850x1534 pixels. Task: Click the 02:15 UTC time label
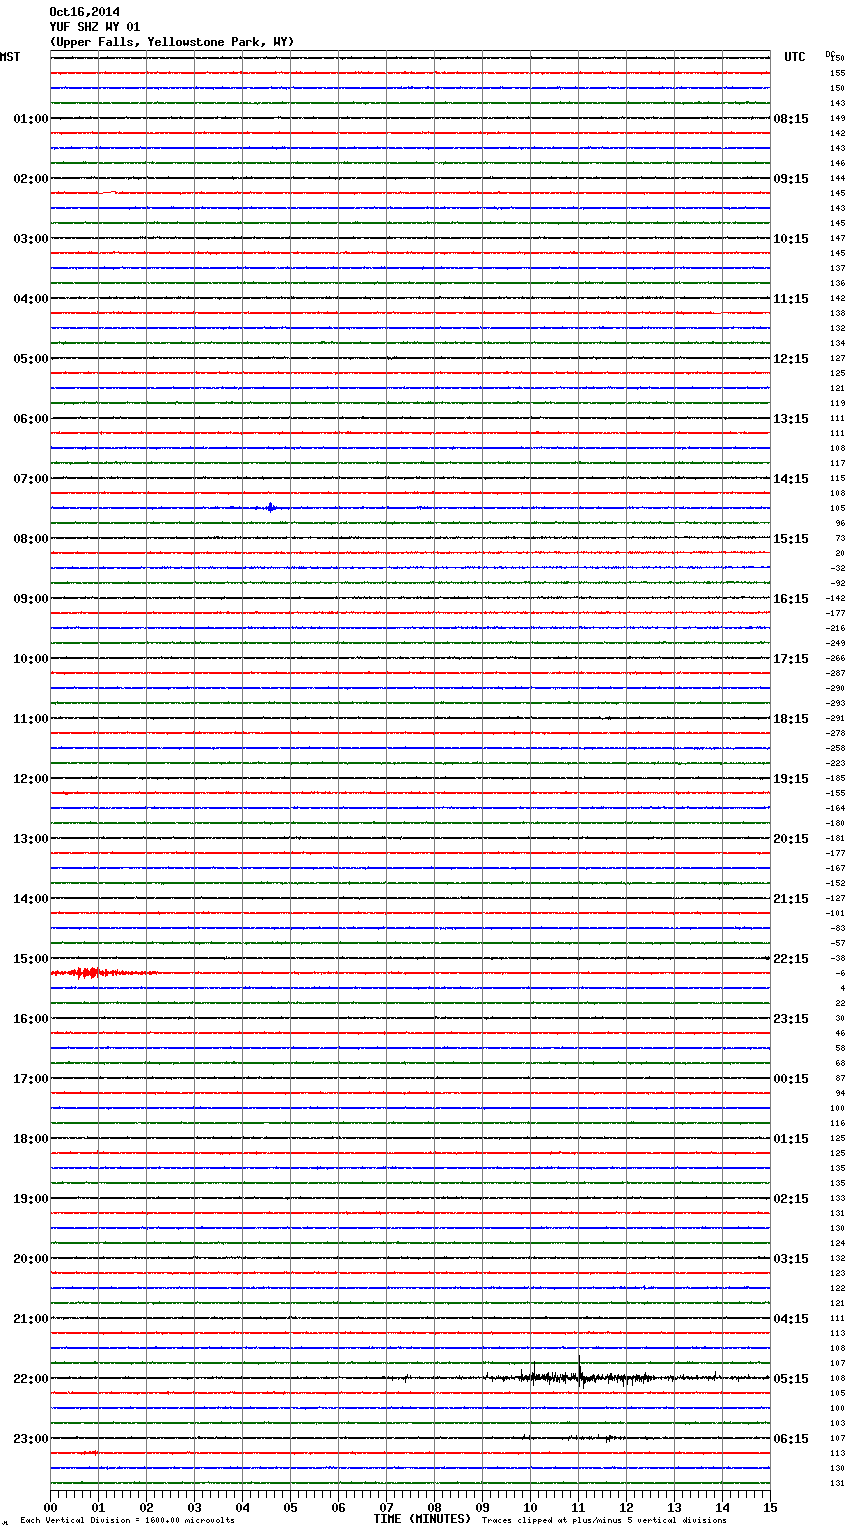pos(791,1199)
